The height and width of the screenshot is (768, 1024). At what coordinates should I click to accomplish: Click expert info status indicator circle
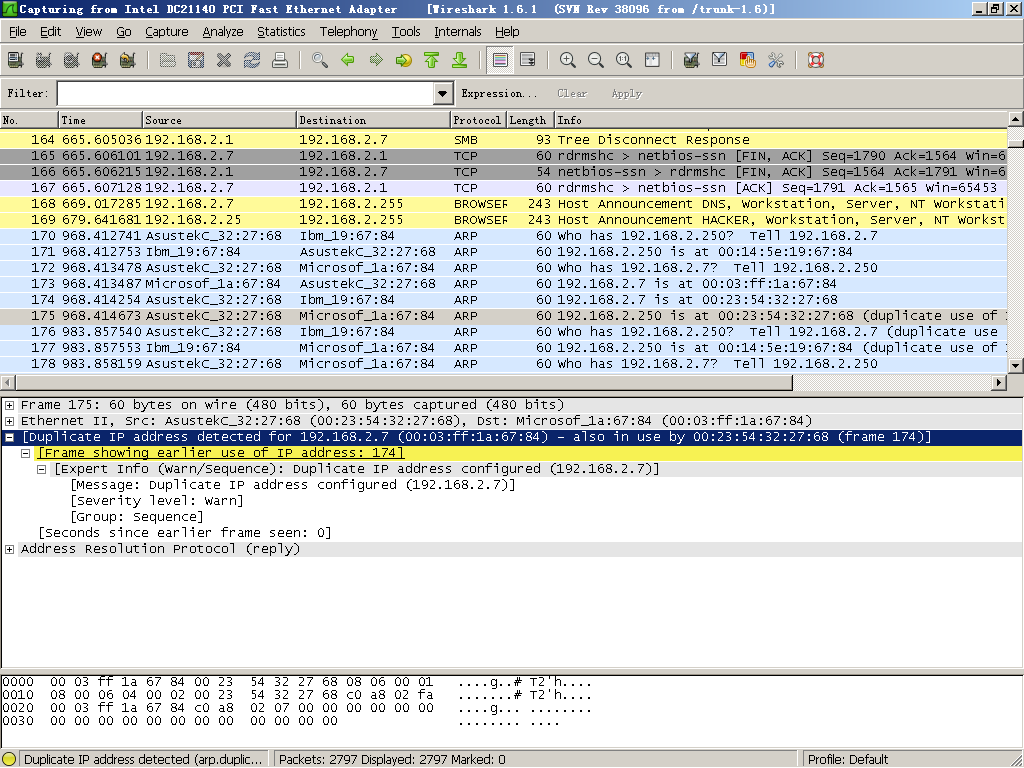point(9,759)
